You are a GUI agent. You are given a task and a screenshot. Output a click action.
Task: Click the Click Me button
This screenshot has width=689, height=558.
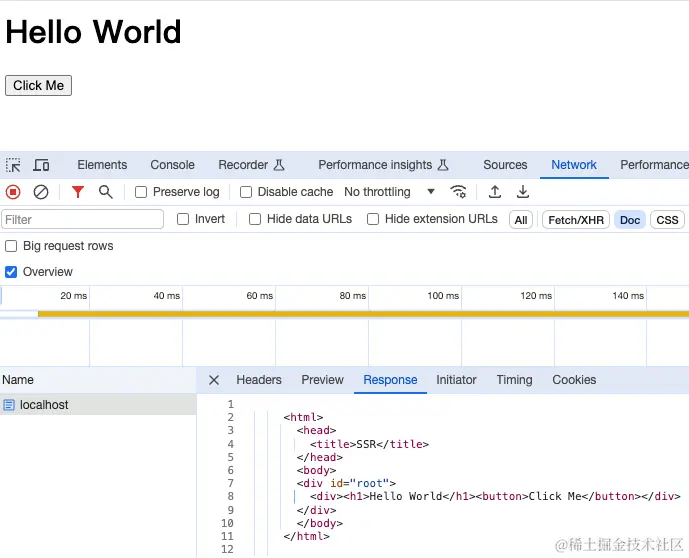coord(38,85)
